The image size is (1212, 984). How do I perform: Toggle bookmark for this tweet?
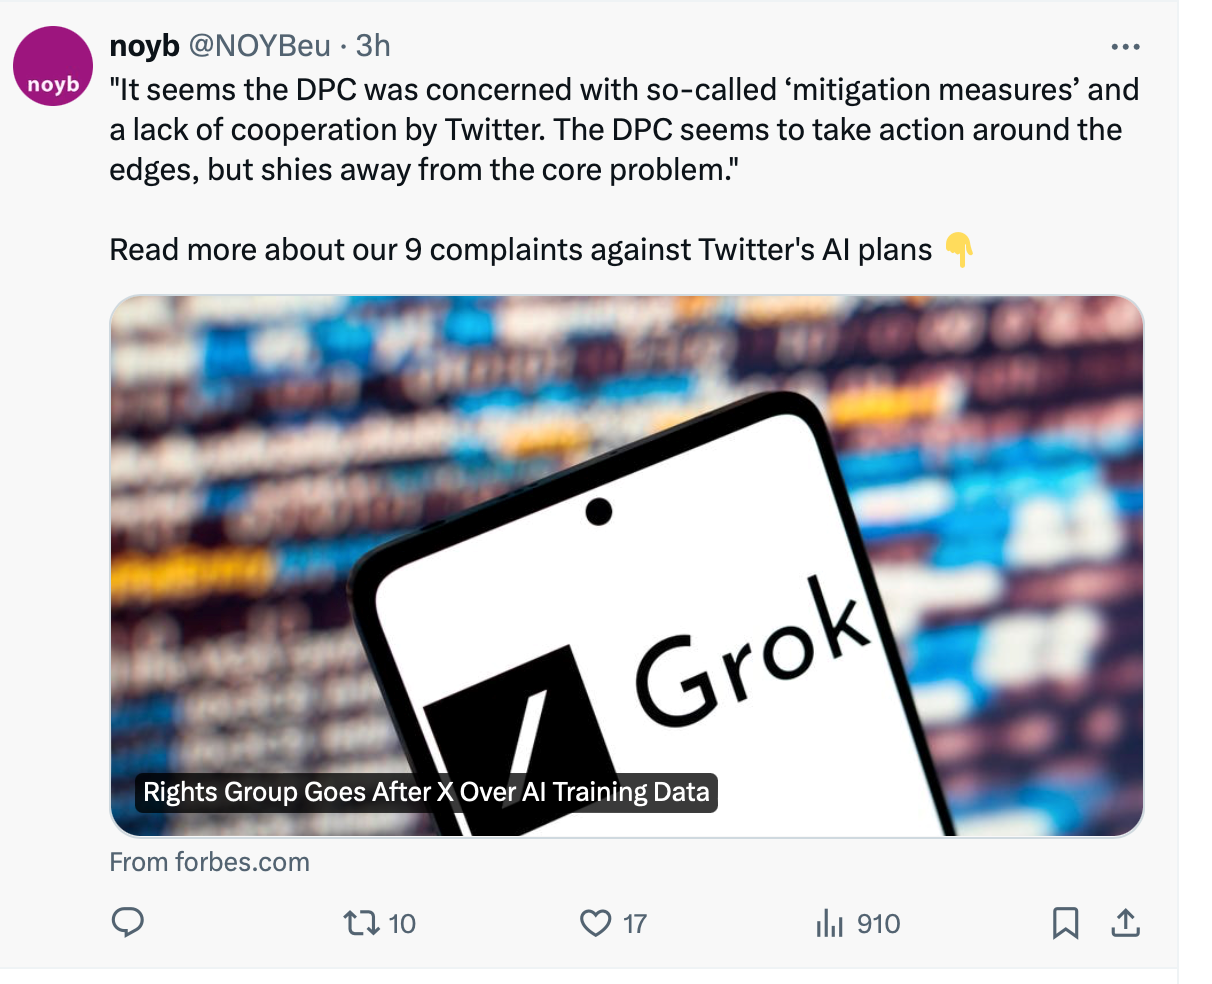[1065, 922]
